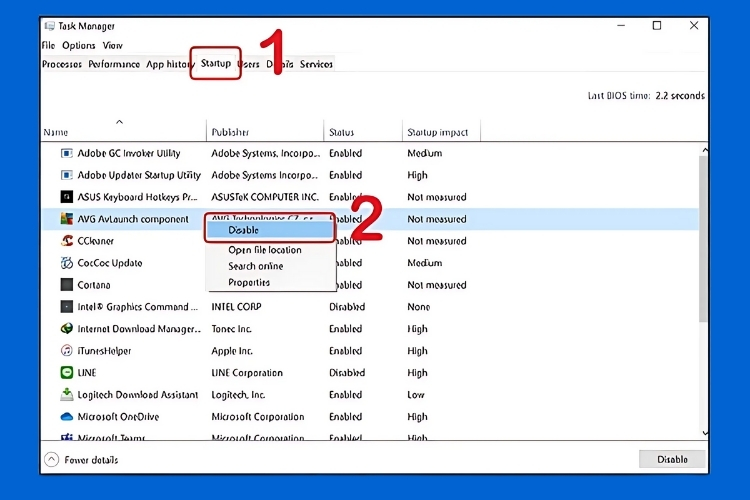Collapse with the Fewer details arrow
Image resolution: width=750 pixels, height=500 pixels.
[x=51, y=460]
